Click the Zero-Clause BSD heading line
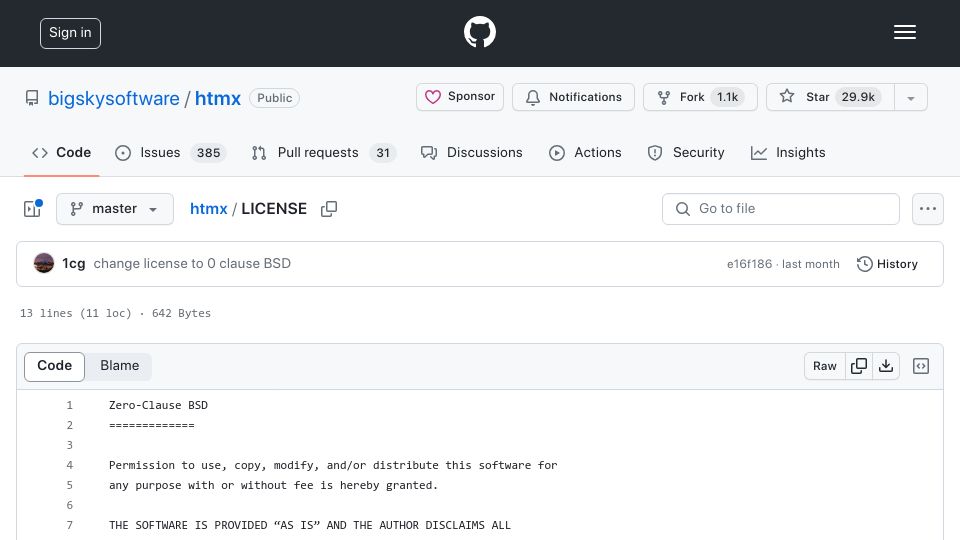The height and width of the screenshot is (540, 960). point(158,405)
